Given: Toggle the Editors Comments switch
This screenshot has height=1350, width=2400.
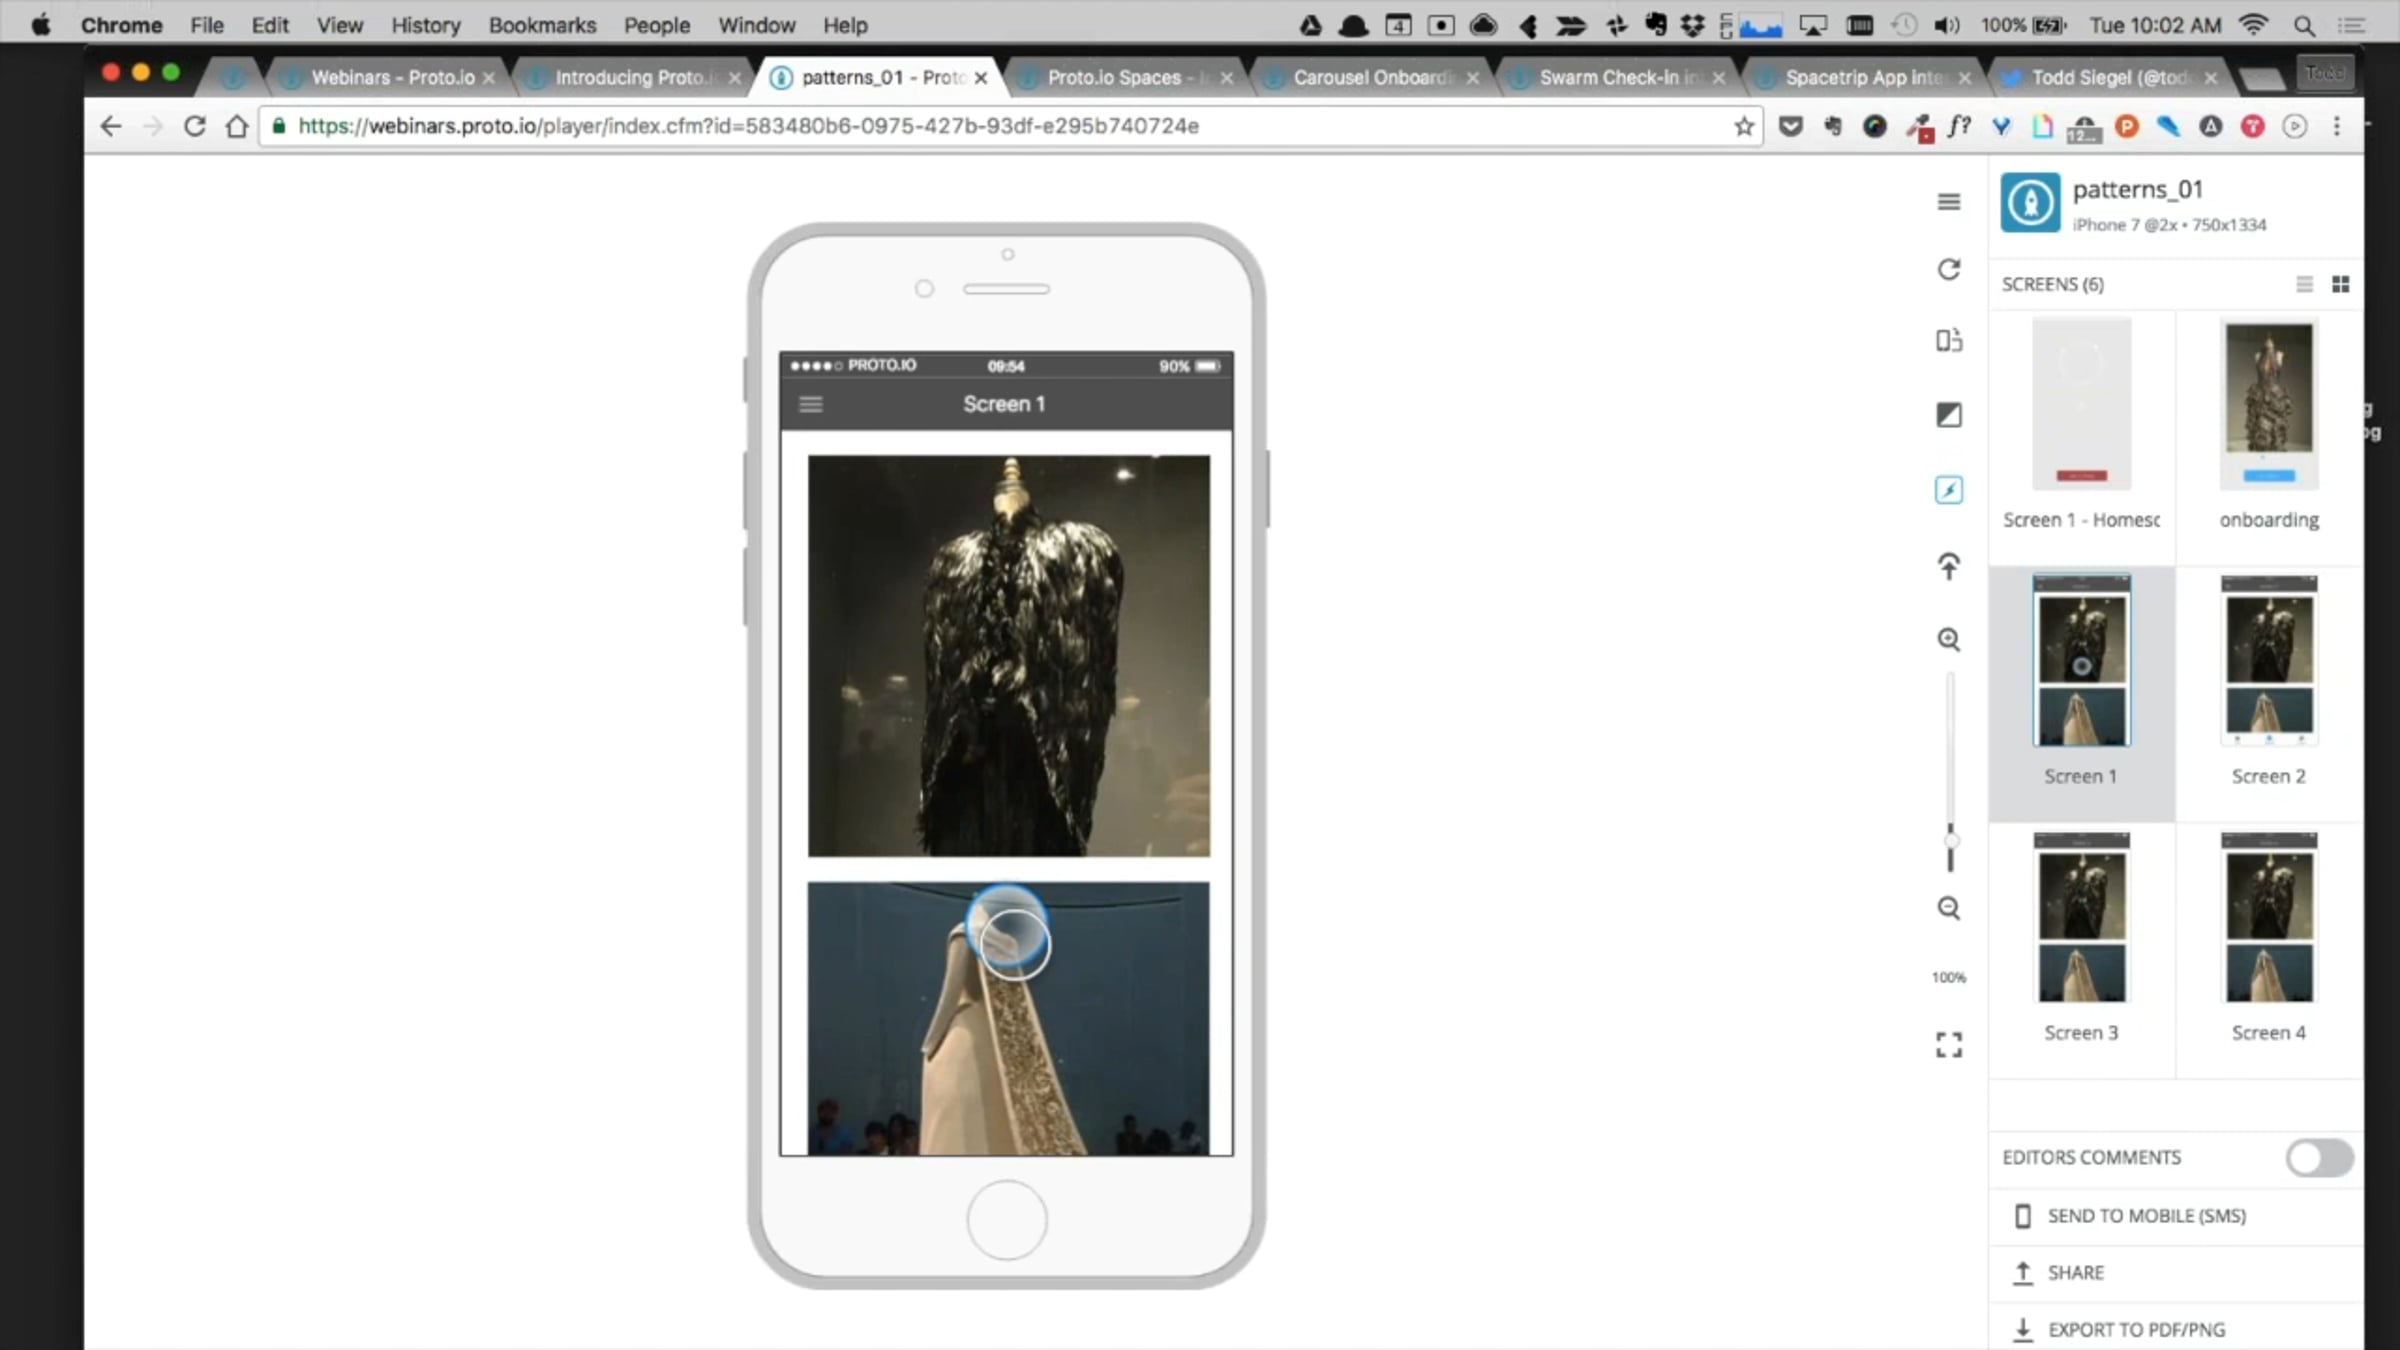Looking at the screenshot, I should (x=2318, y=1158).
